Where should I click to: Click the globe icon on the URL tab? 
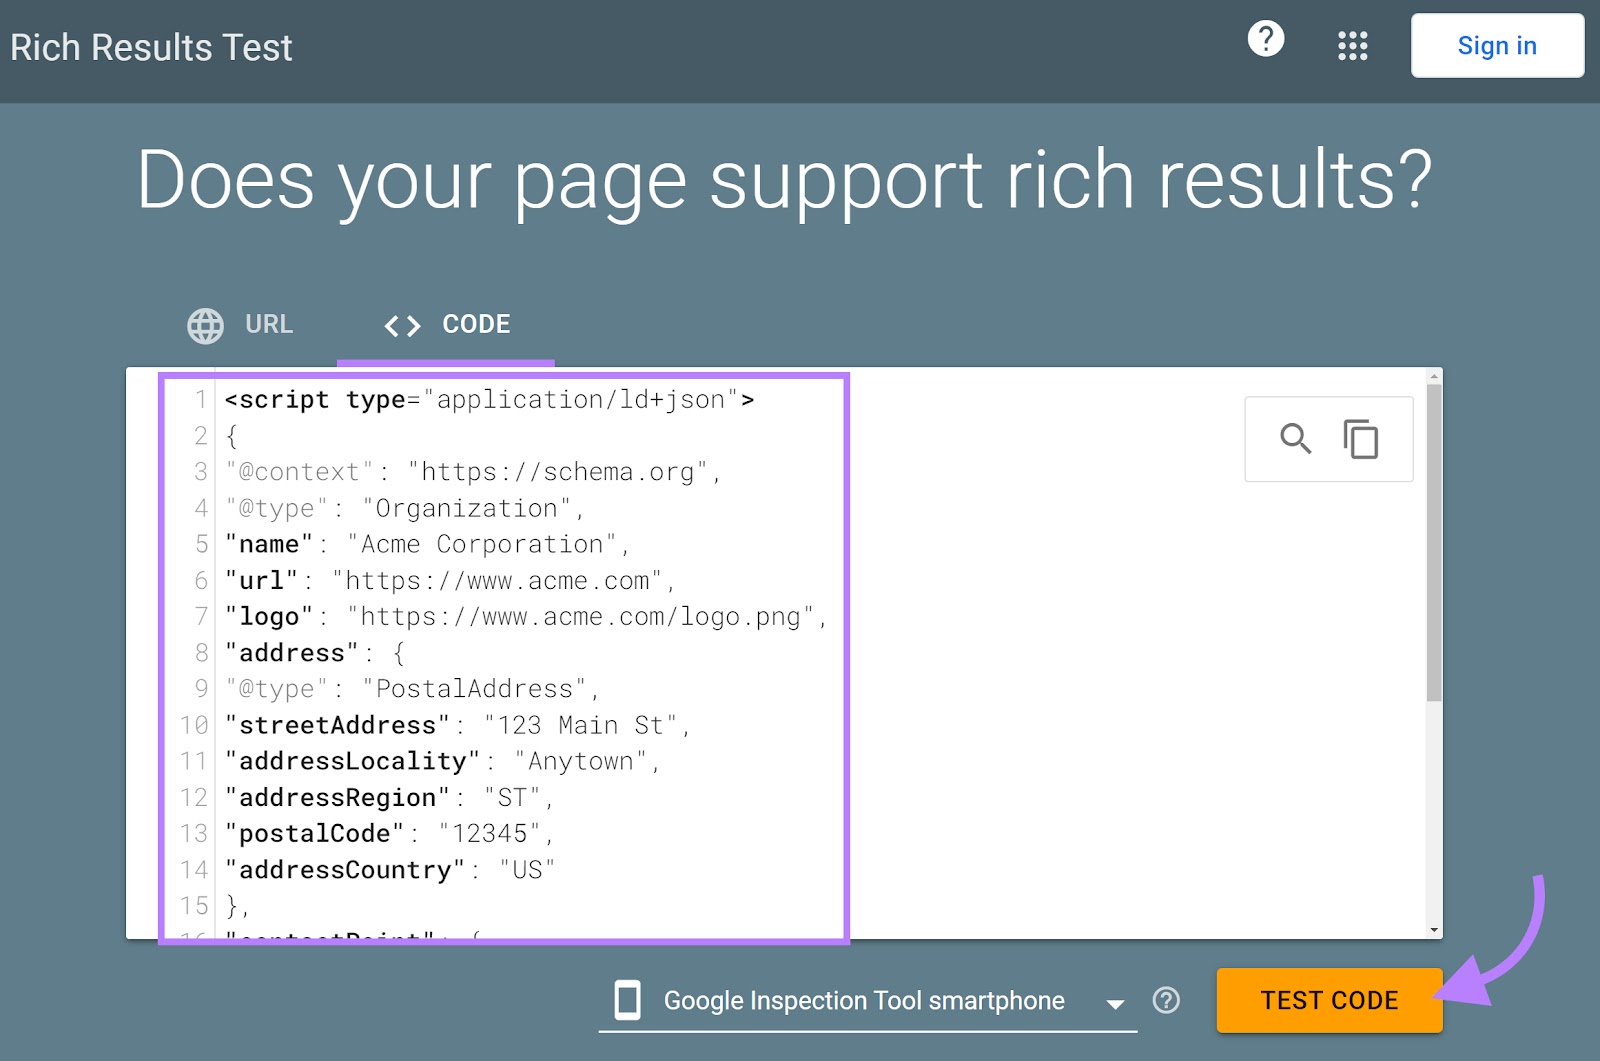point(204,325)
